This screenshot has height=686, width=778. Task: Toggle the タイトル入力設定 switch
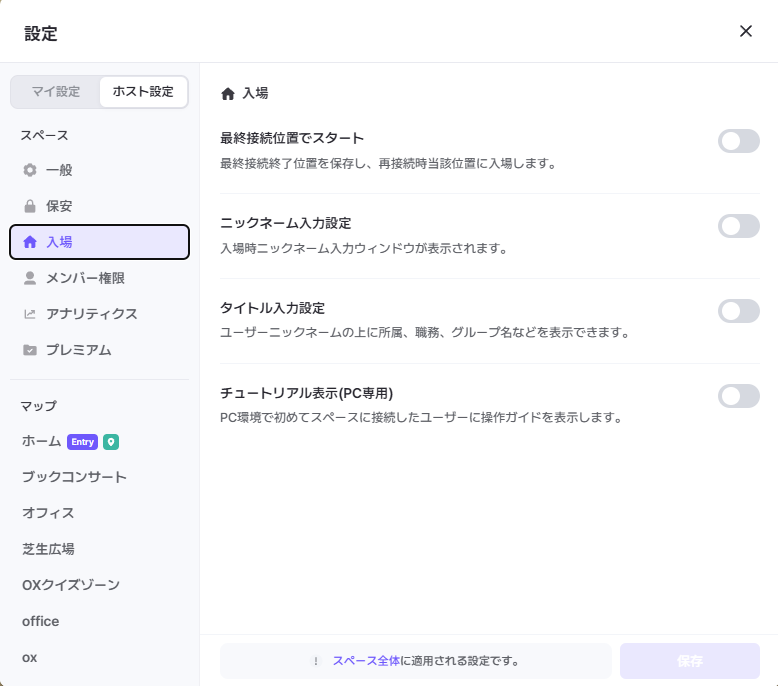coord(738,311)
